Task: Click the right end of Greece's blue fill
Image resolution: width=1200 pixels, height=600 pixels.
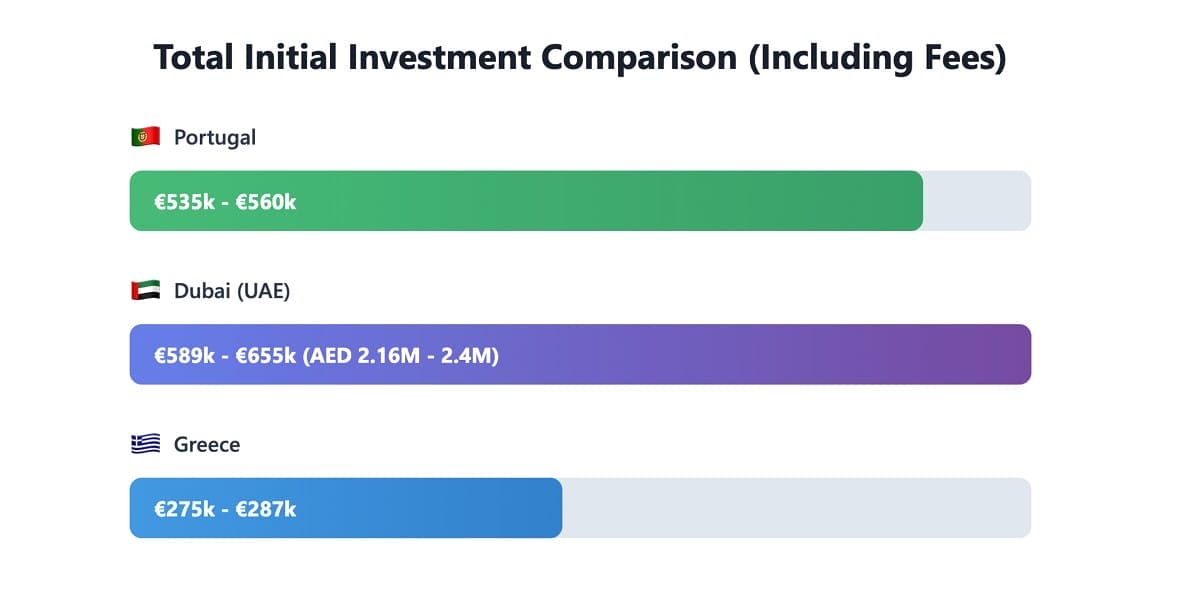Action: pos(554,508)
